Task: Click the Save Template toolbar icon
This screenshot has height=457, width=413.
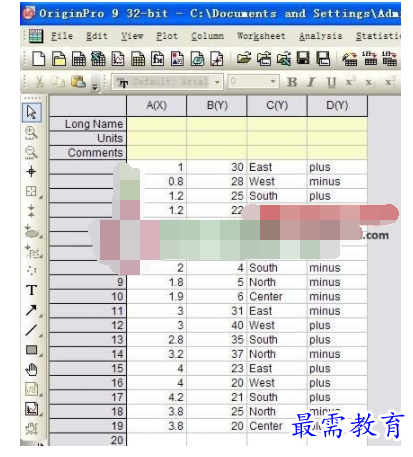Action: tap(323, 59)
